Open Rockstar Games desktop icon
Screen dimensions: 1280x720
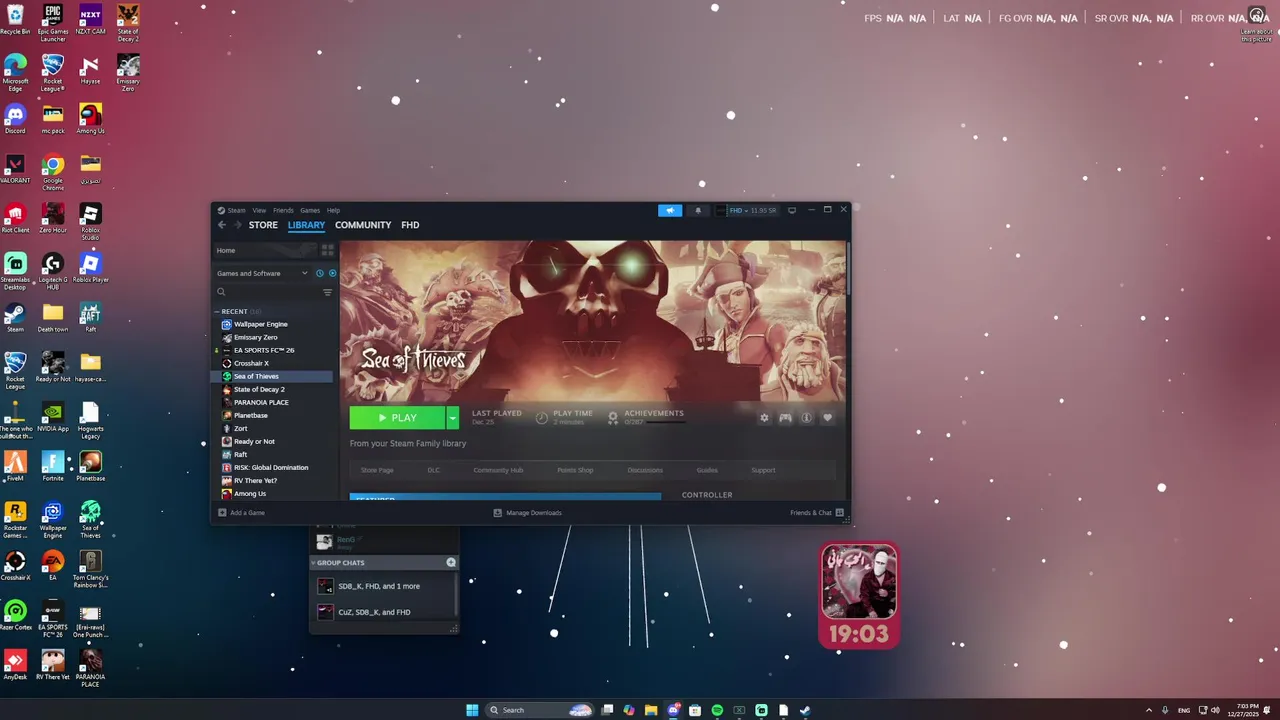pos(15,519)
